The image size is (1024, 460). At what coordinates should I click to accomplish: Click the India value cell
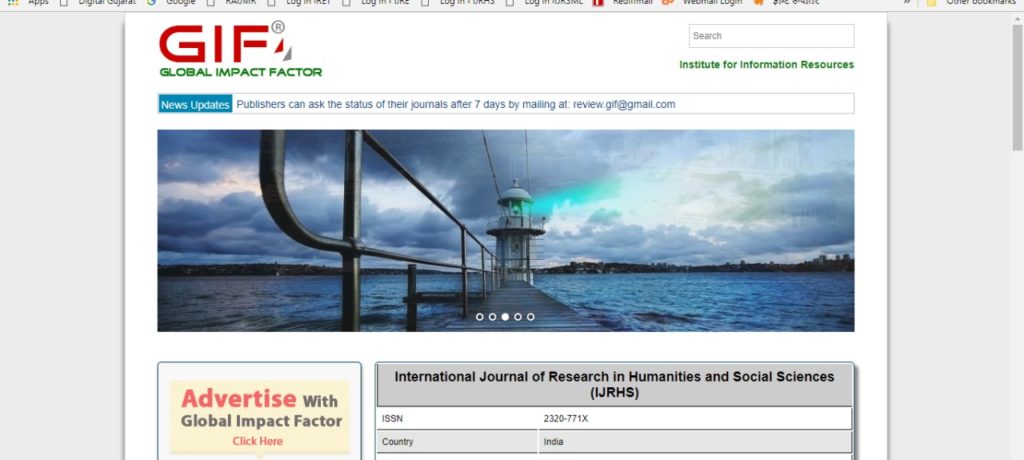696,442
